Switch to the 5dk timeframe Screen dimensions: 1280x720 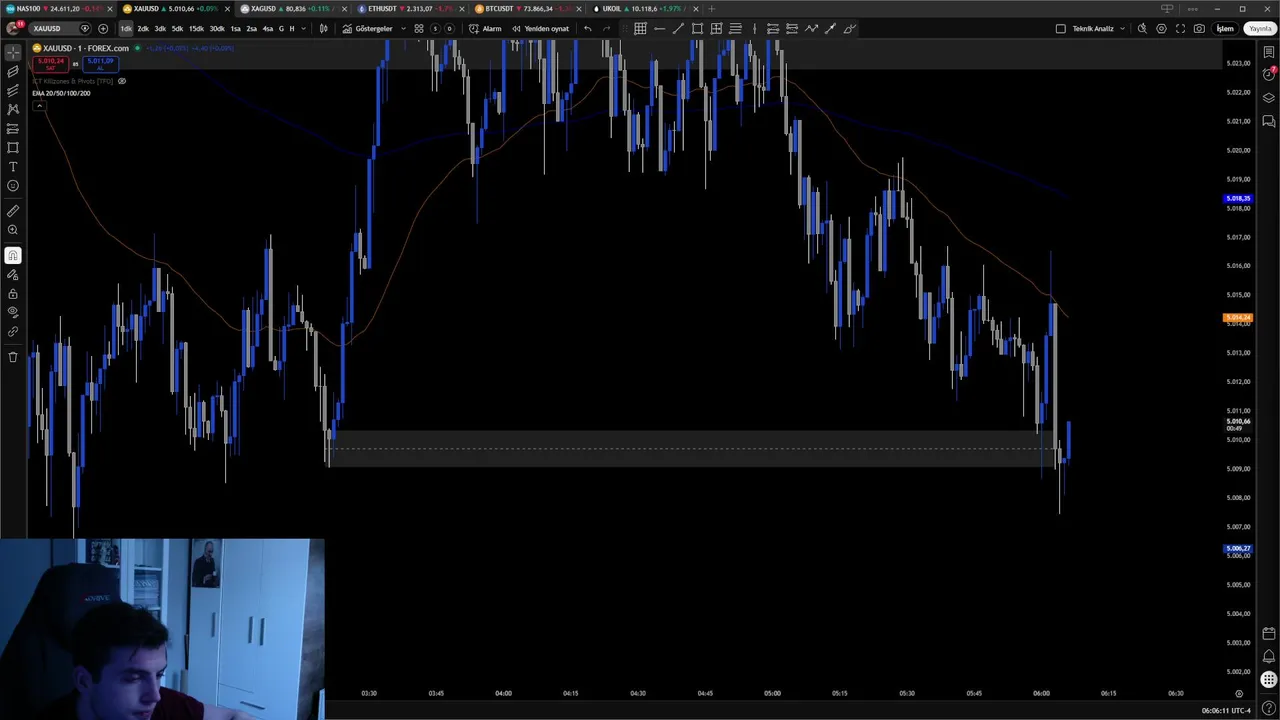click(x=177, y=28)
